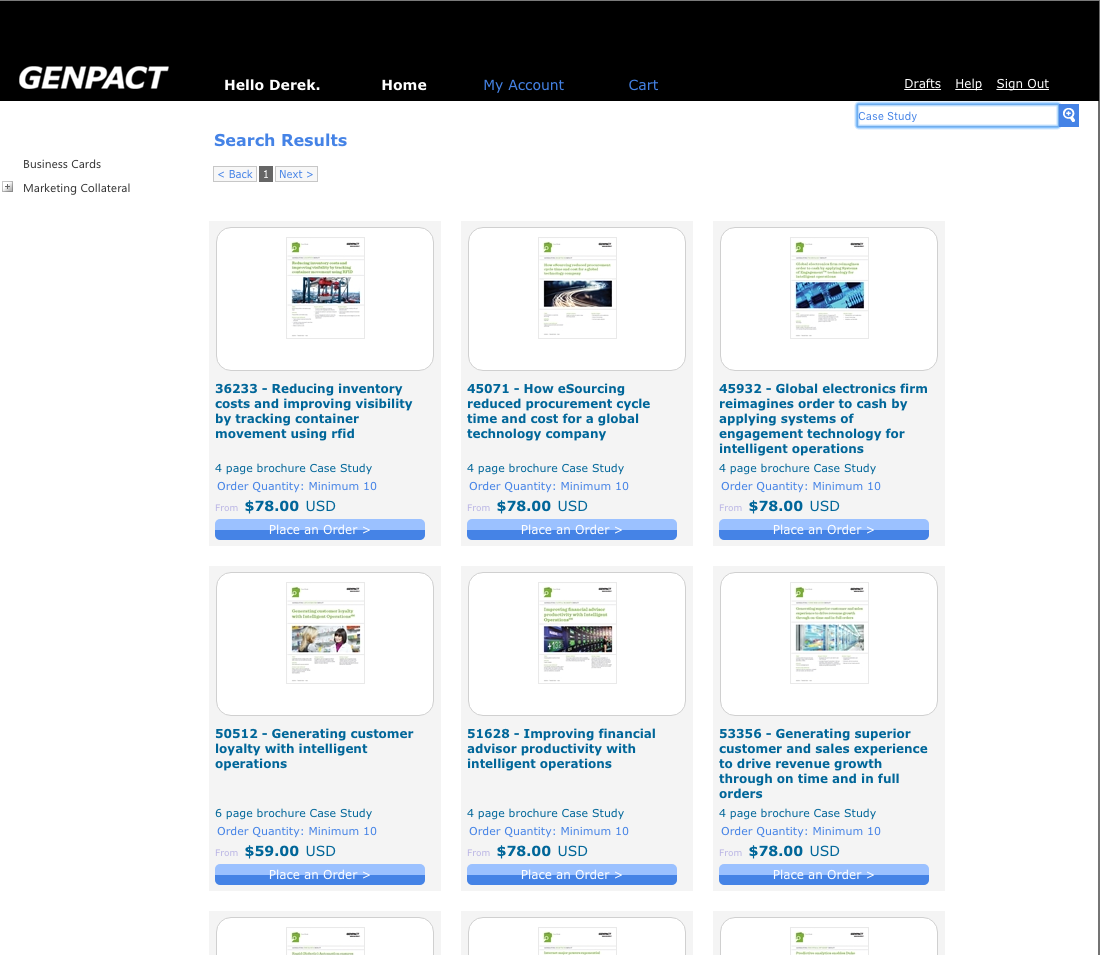The image size is (1100, 955).
Task: Expand the Marketing Collateral tree node
Action: [x=8, y=187]
